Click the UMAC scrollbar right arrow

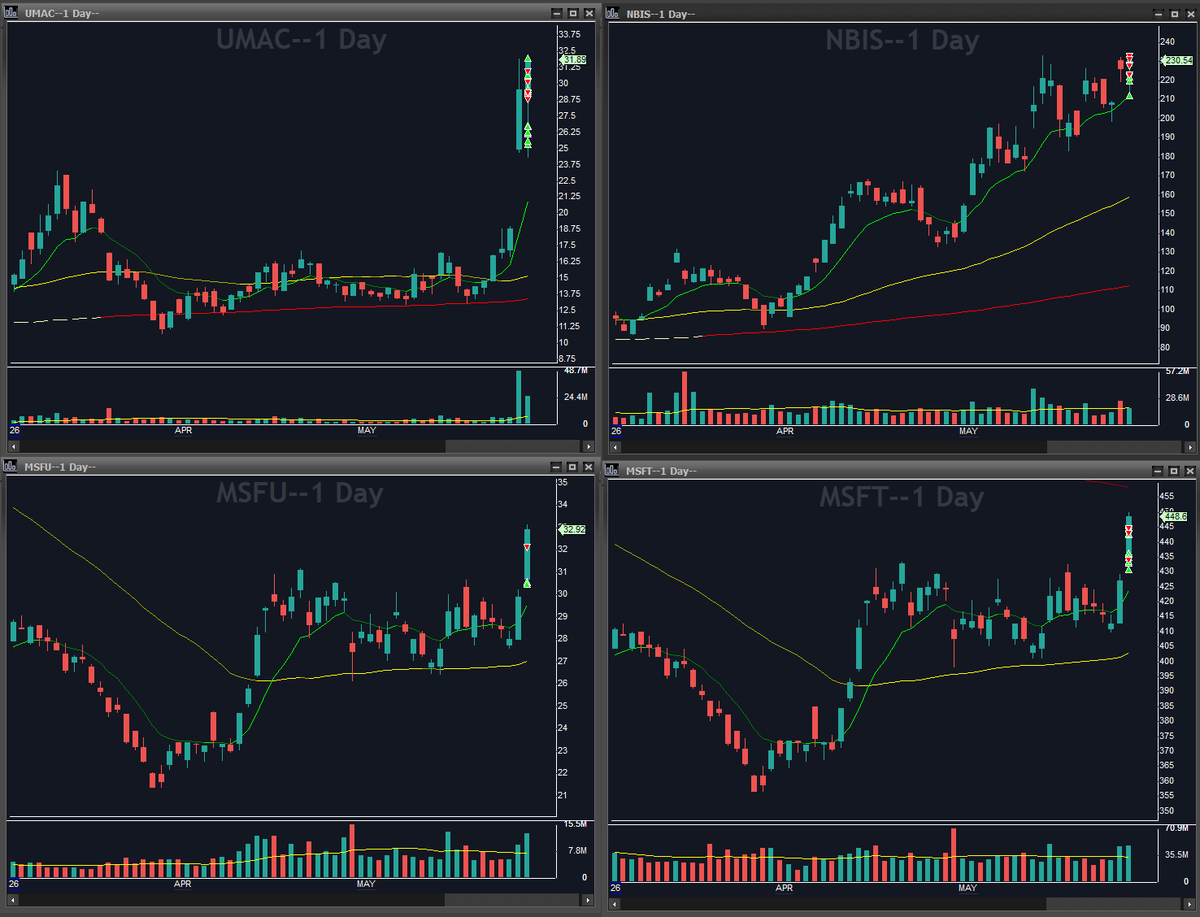[x=590, y=446]
